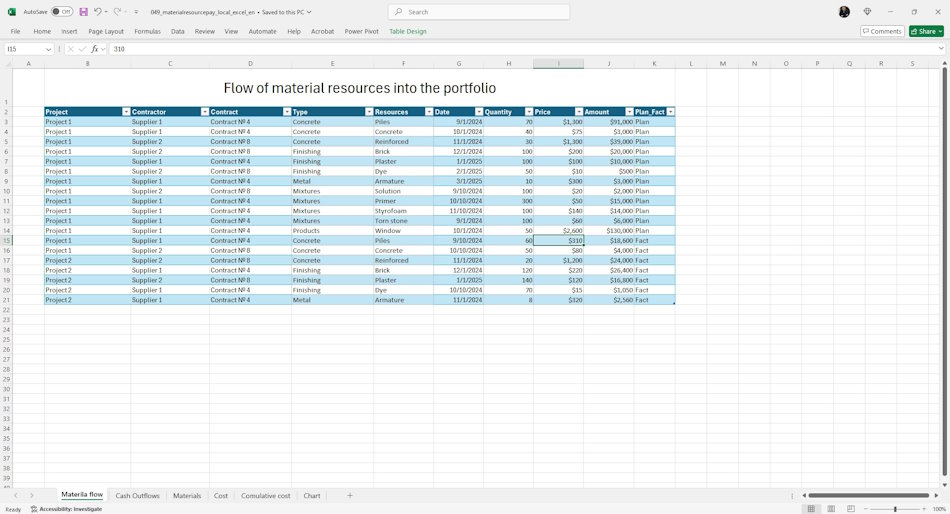Click the Torn stone resource cell
This screenshot has height=514, width=950.
click(404, 221)
